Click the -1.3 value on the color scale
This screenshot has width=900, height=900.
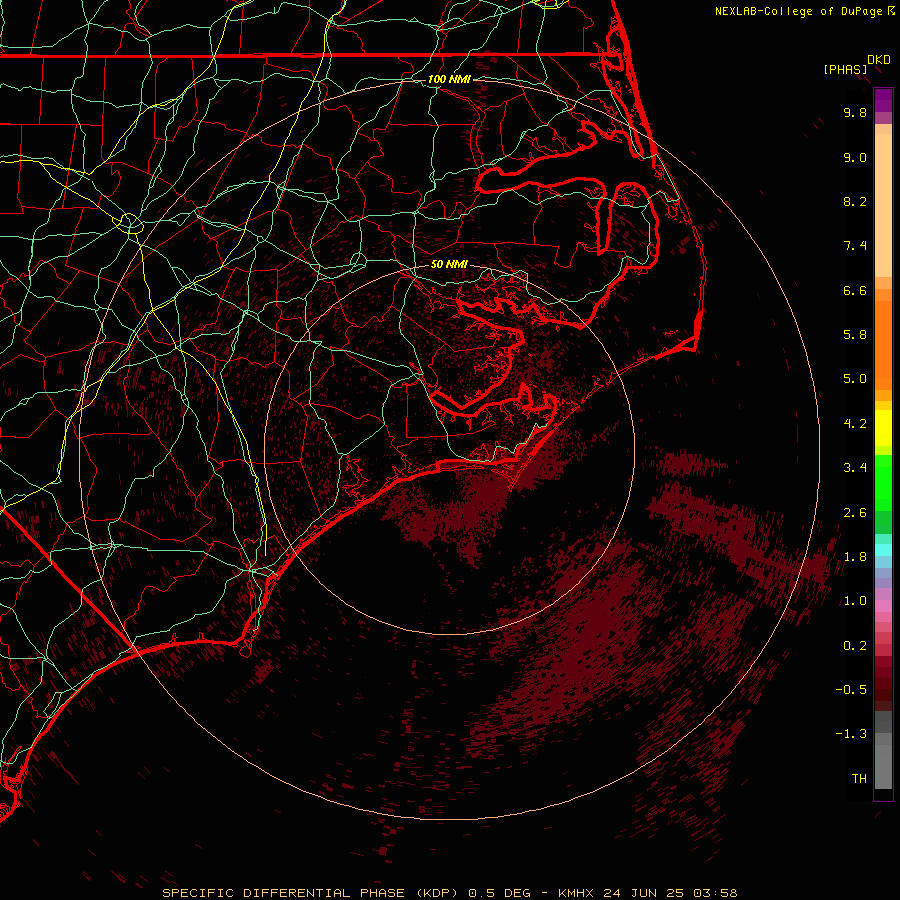pos(851,734)
